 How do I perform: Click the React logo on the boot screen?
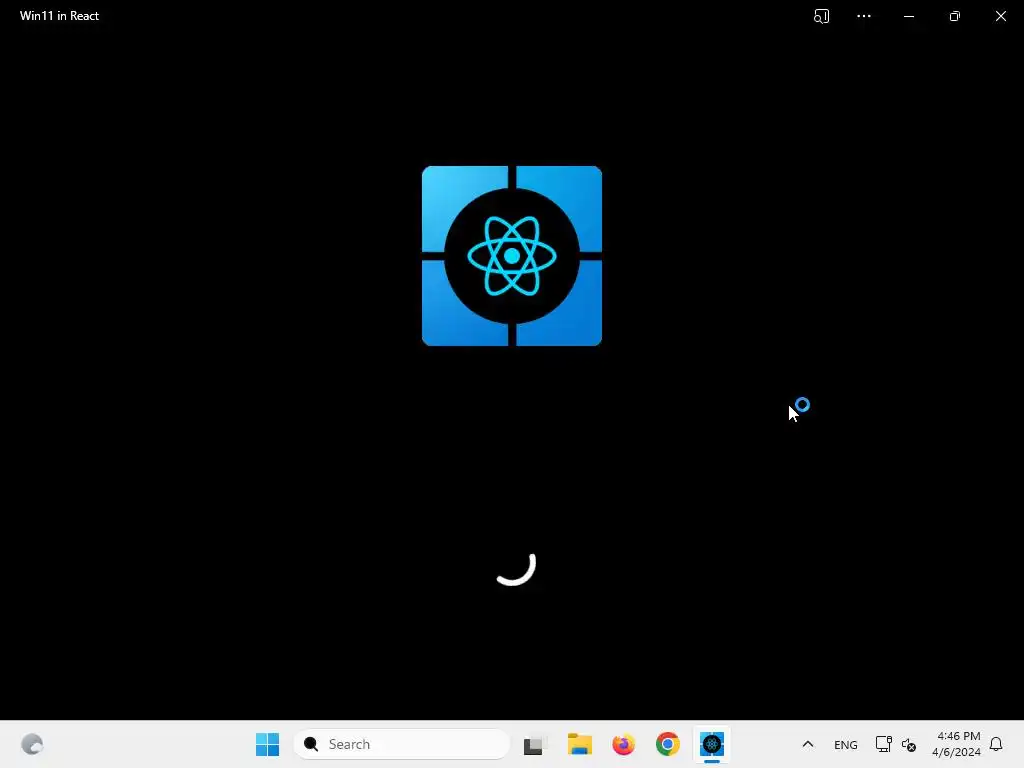point(512,256)
